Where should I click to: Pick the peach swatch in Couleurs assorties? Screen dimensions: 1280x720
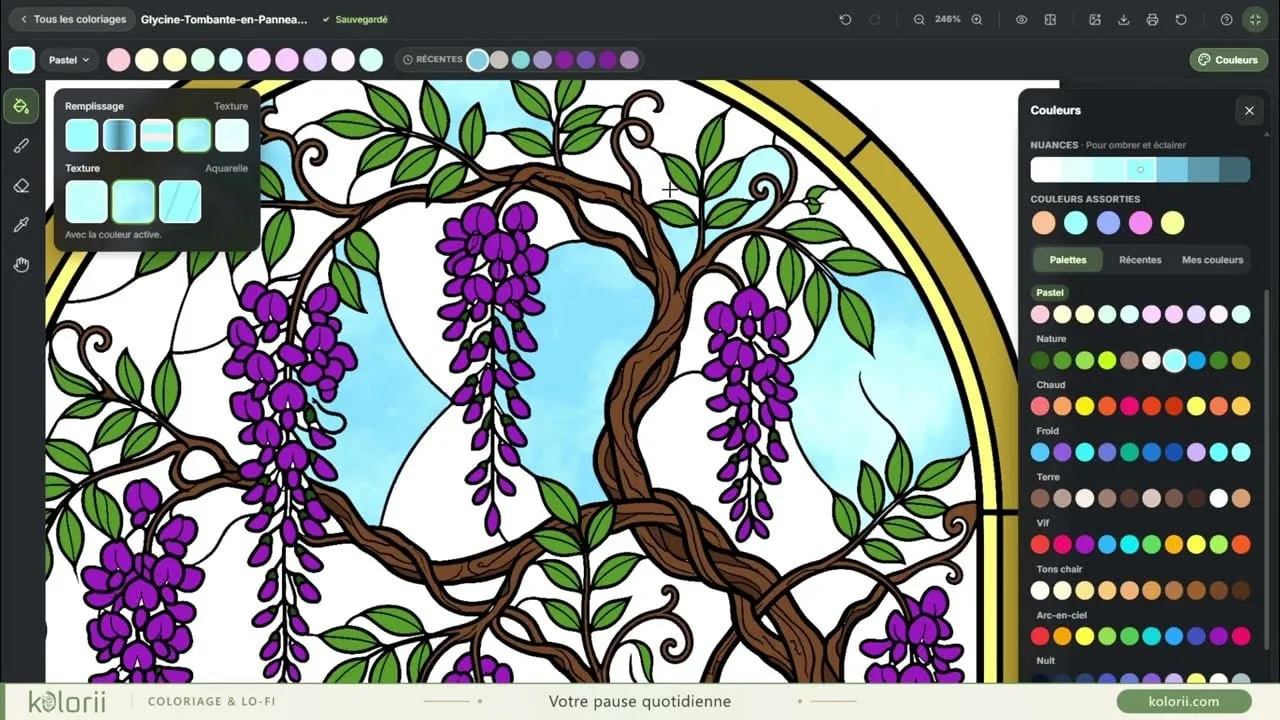point(1044,223)
